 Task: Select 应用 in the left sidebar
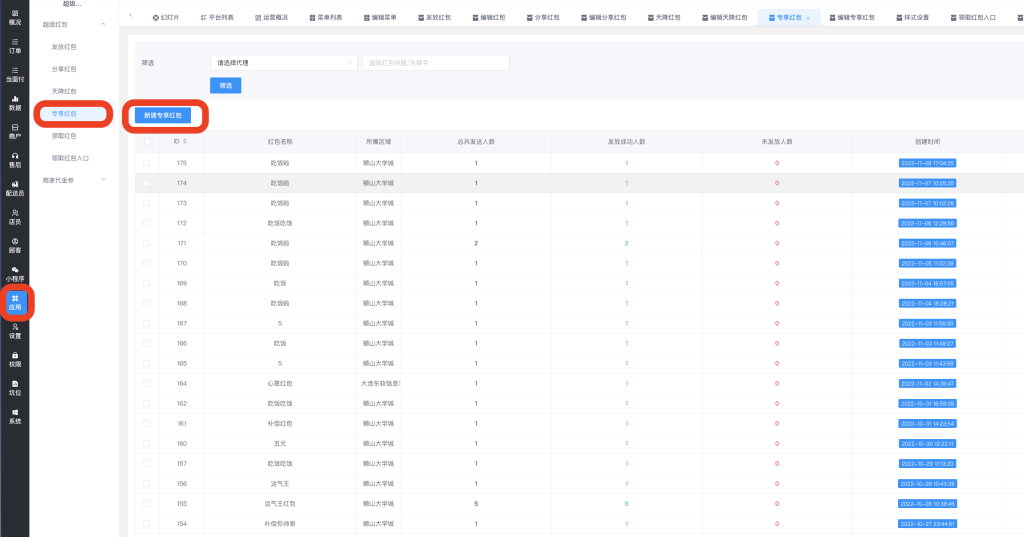tap(15, 303)
